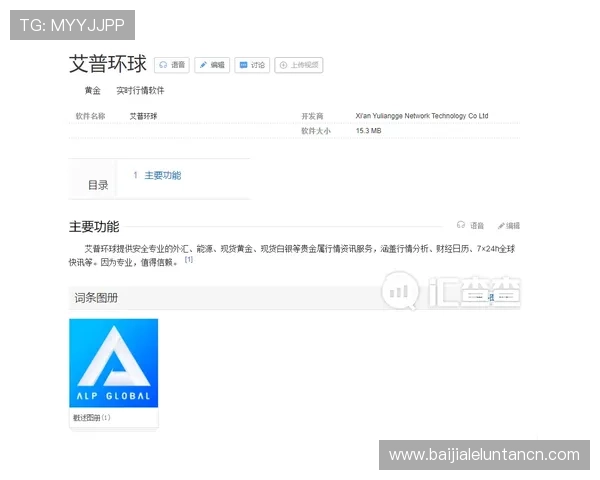The image size is (600, 480).
Task: Click the 词条图册 section header
Action: pyautogui.click(x=96, y=298)
